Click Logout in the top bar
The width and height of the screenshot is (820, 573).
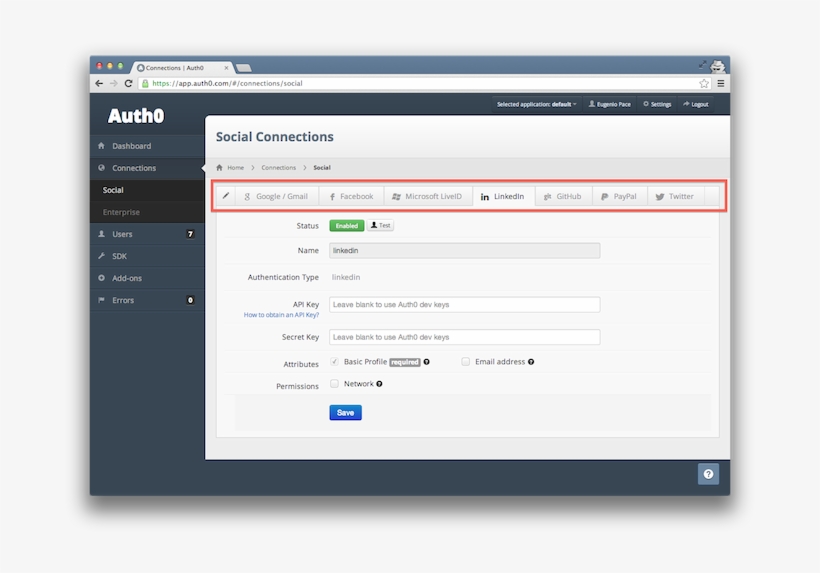[696, 104]
